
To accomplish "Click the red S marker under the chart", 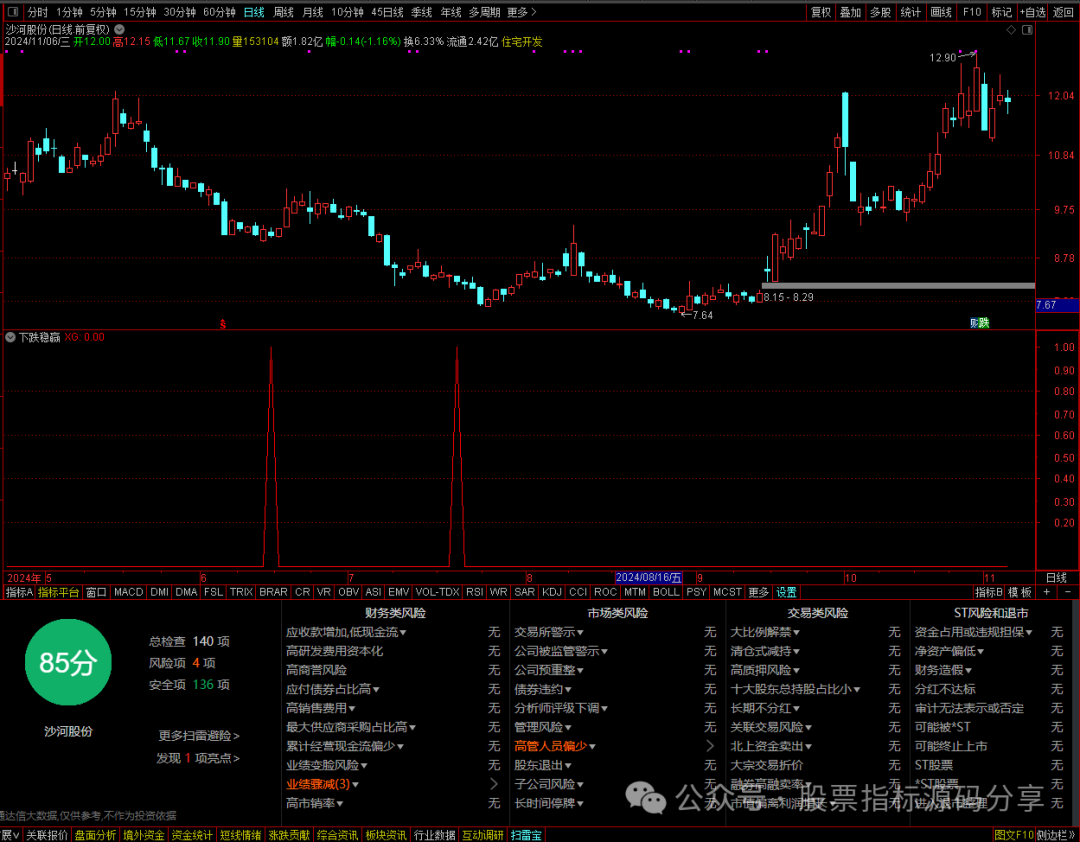I will (223, 324).
